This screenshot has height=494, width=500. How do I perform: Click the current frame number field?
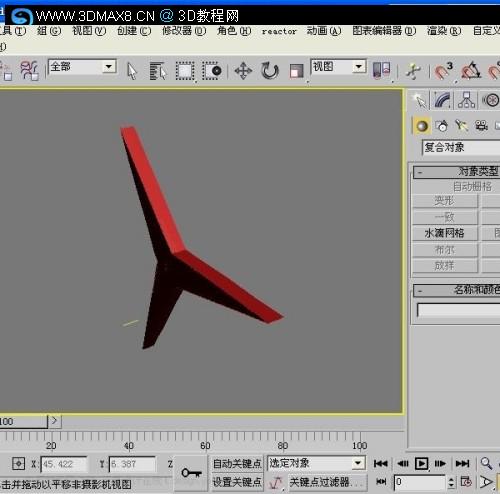tap(420, 482)
